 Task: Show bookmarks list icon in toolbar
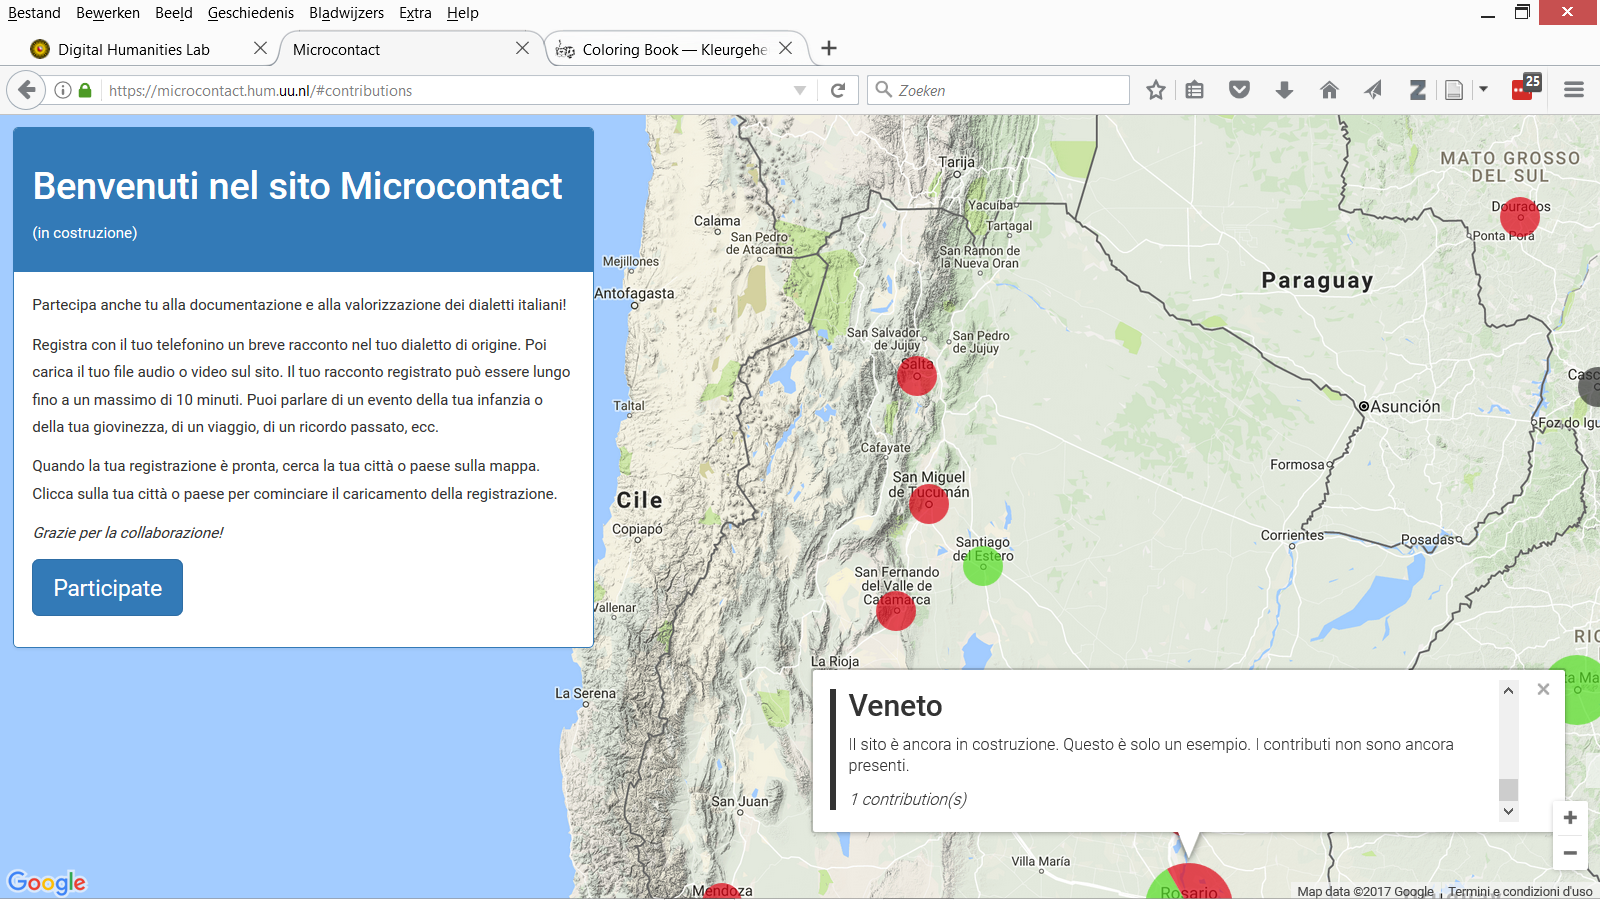point(1194,90)
